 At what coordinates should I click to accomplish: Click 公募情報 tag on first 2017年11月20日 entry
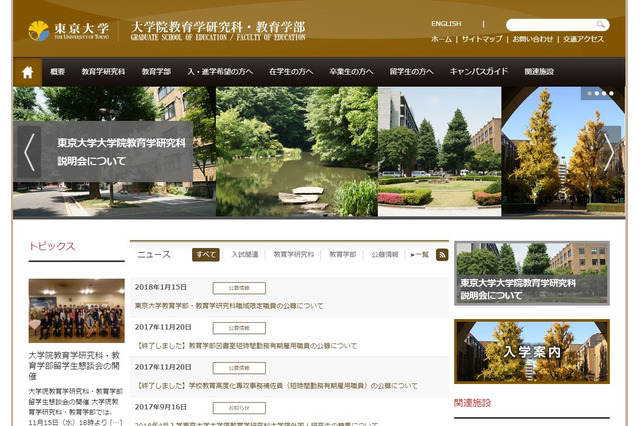click(x=239, y=328)
